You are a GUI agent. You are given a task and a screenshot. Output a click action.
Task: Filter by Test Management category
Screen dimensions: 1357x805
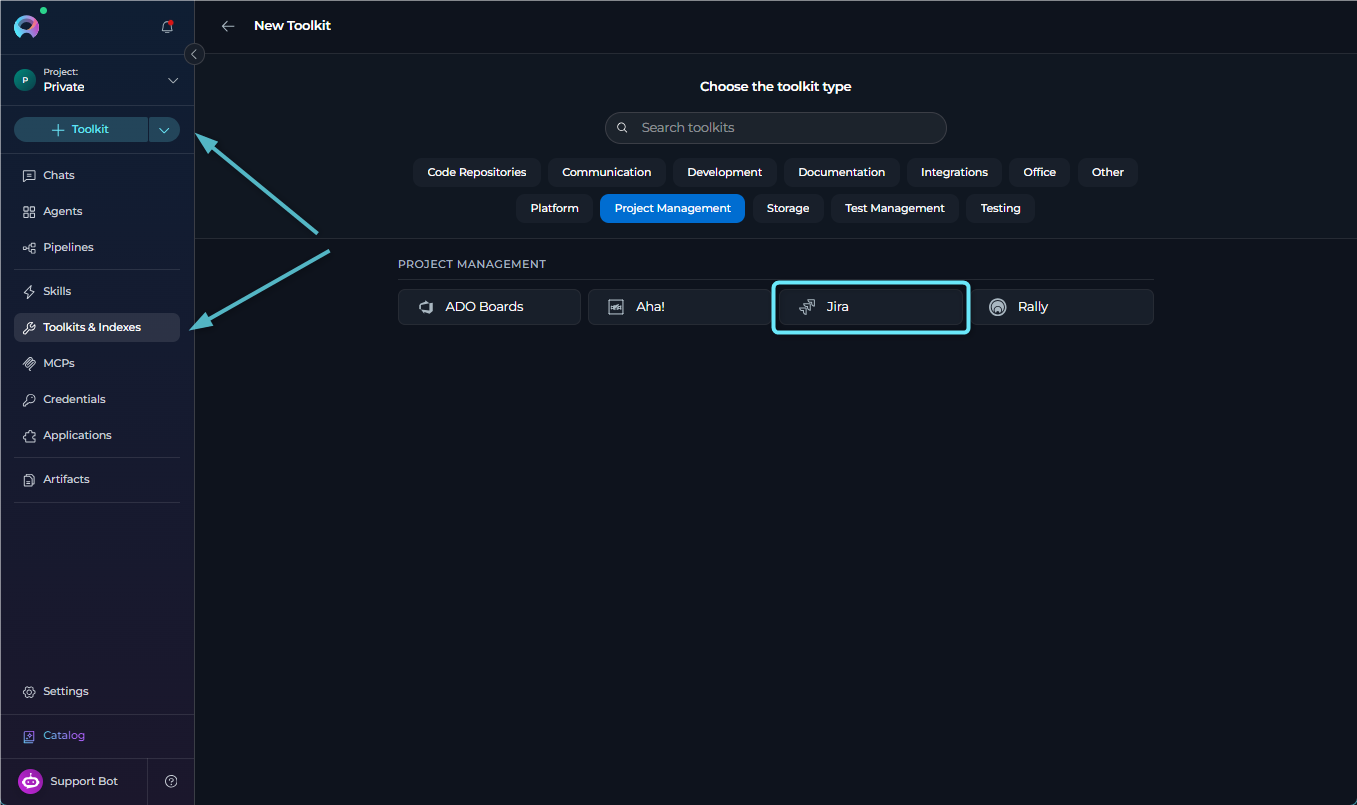pos(895,208)
